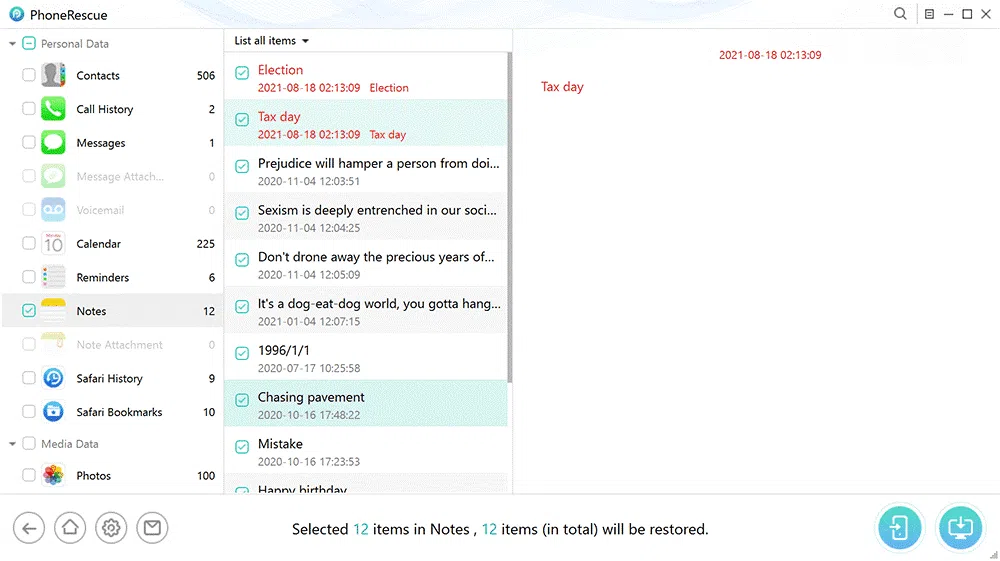
Task: Open settings gear icon
Action: click(111, 528)
